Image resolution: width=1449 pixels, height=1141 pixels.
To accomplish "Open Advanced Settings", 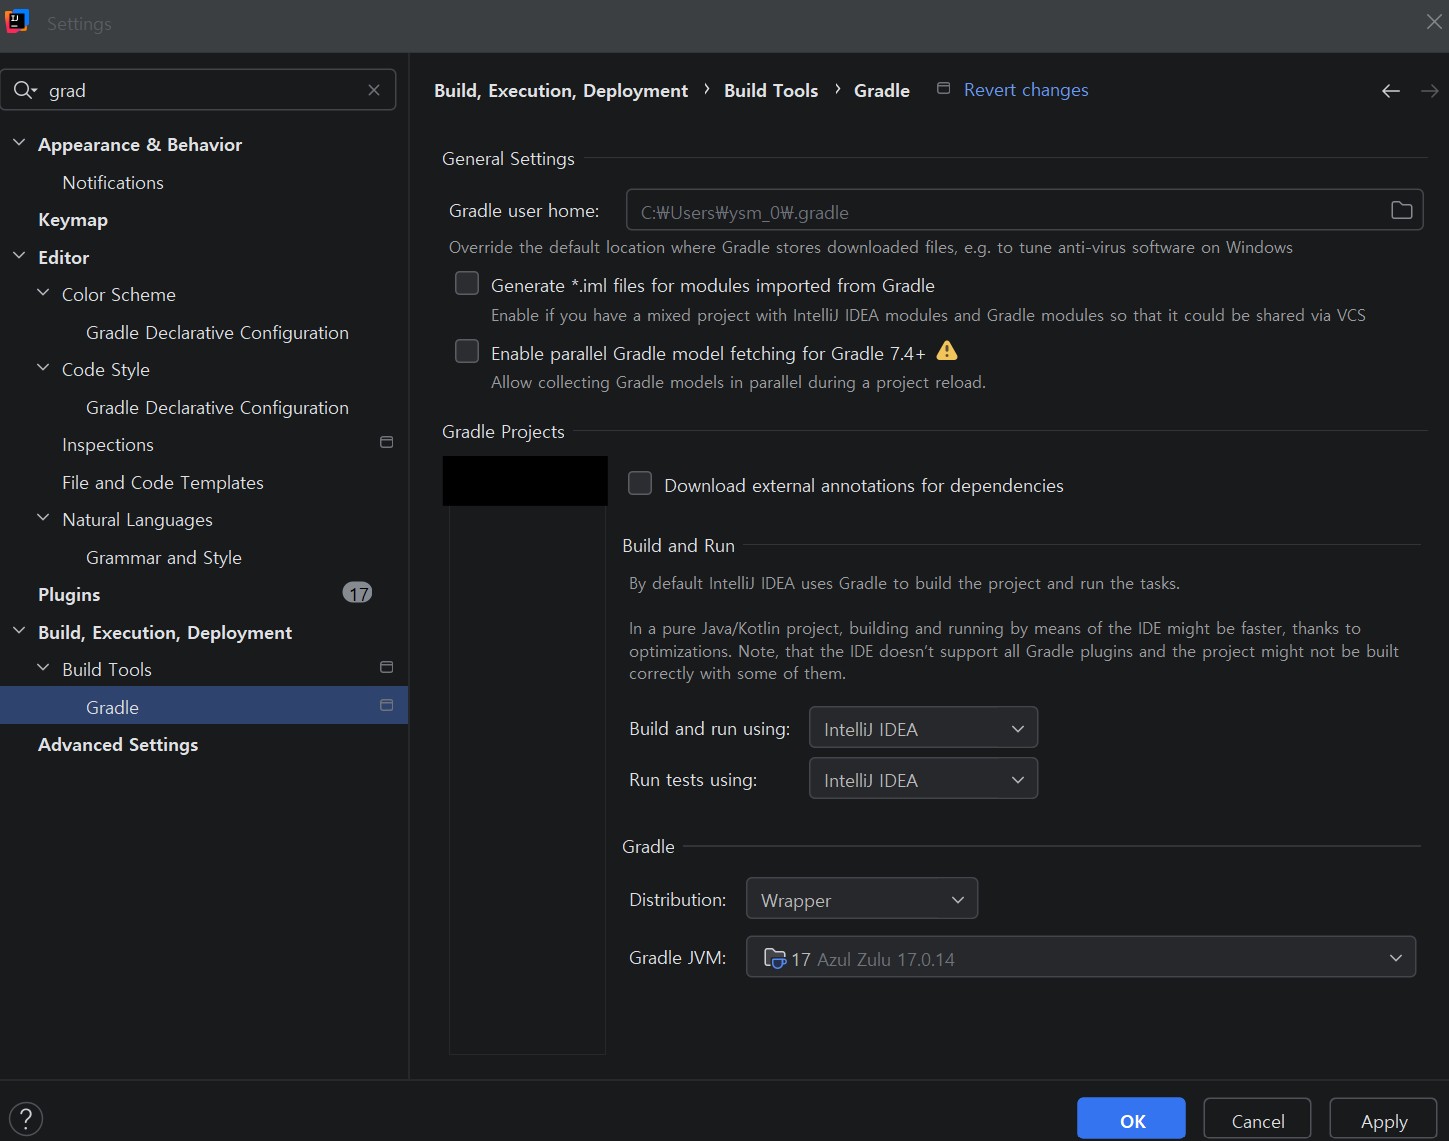I will coord(118,745).
